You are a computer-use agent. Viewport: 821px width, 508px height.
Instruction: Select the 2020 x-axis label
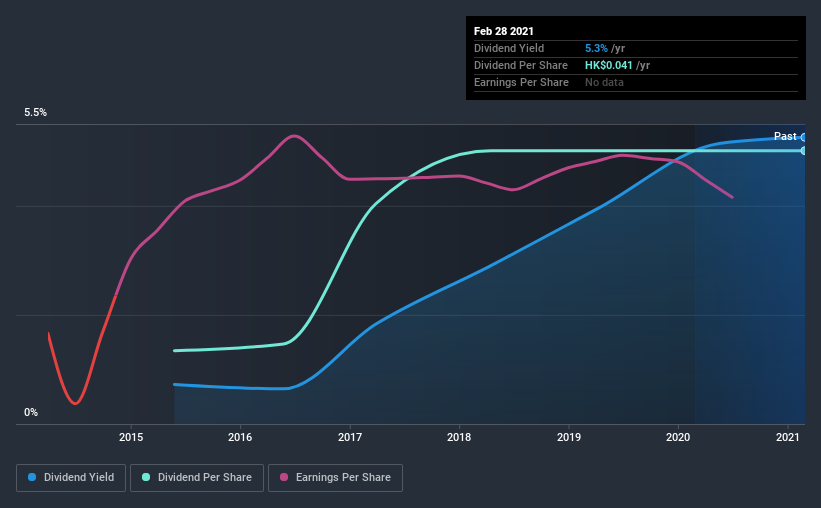click(678, 437)
